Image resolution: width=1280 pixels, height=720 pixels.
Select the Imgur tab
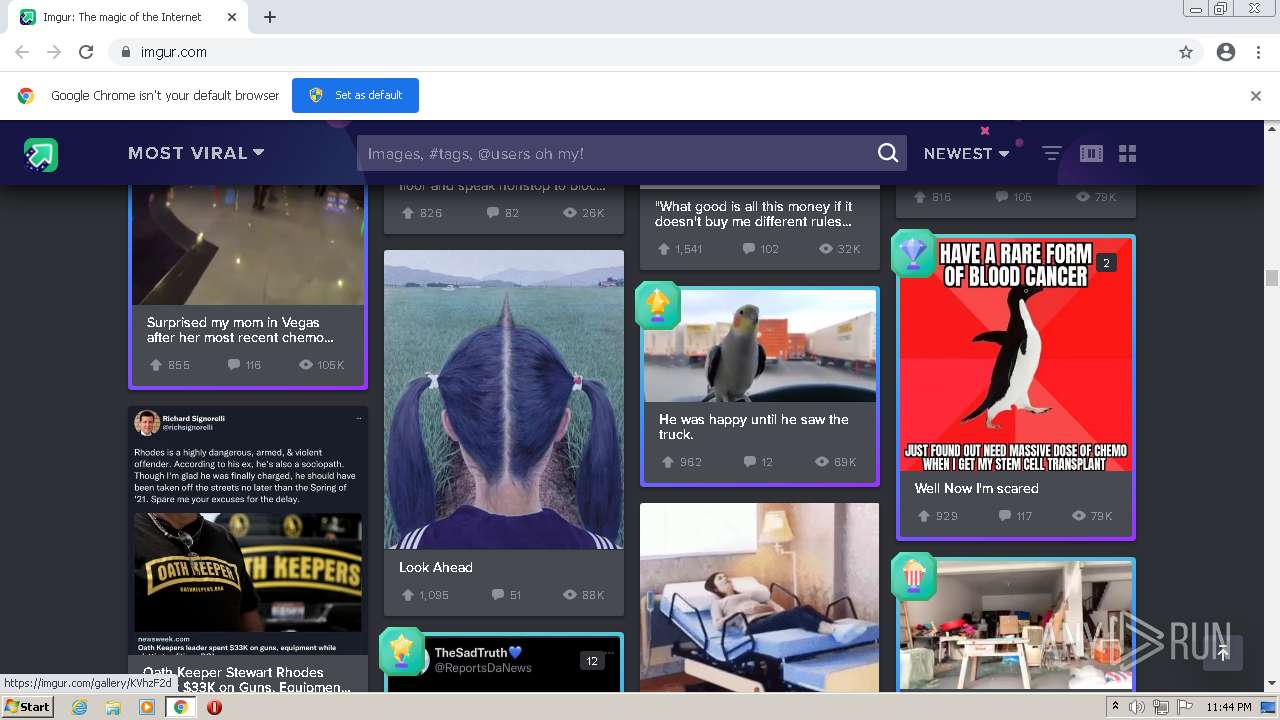pos(128,17)
